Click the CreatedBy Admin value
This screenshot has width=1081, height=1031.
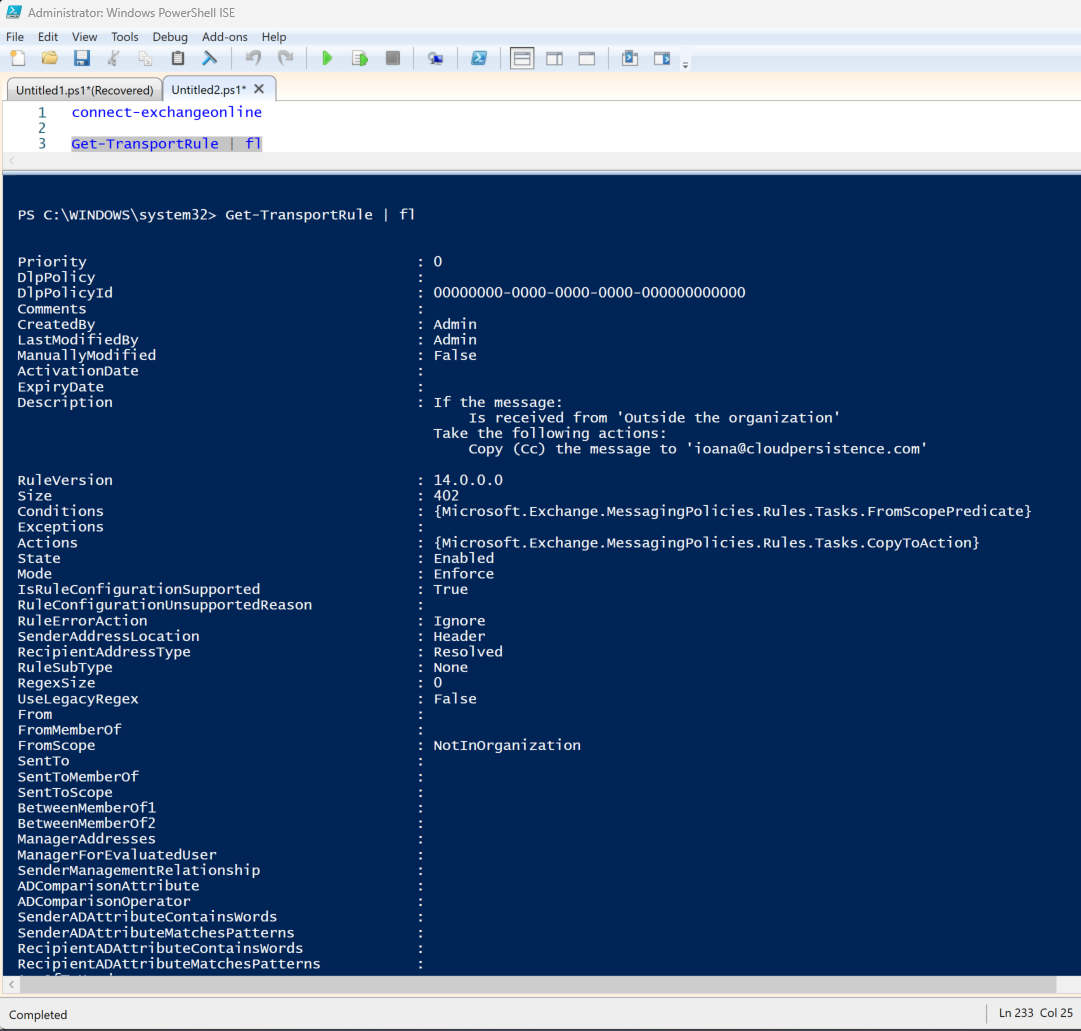coord(455,324)
